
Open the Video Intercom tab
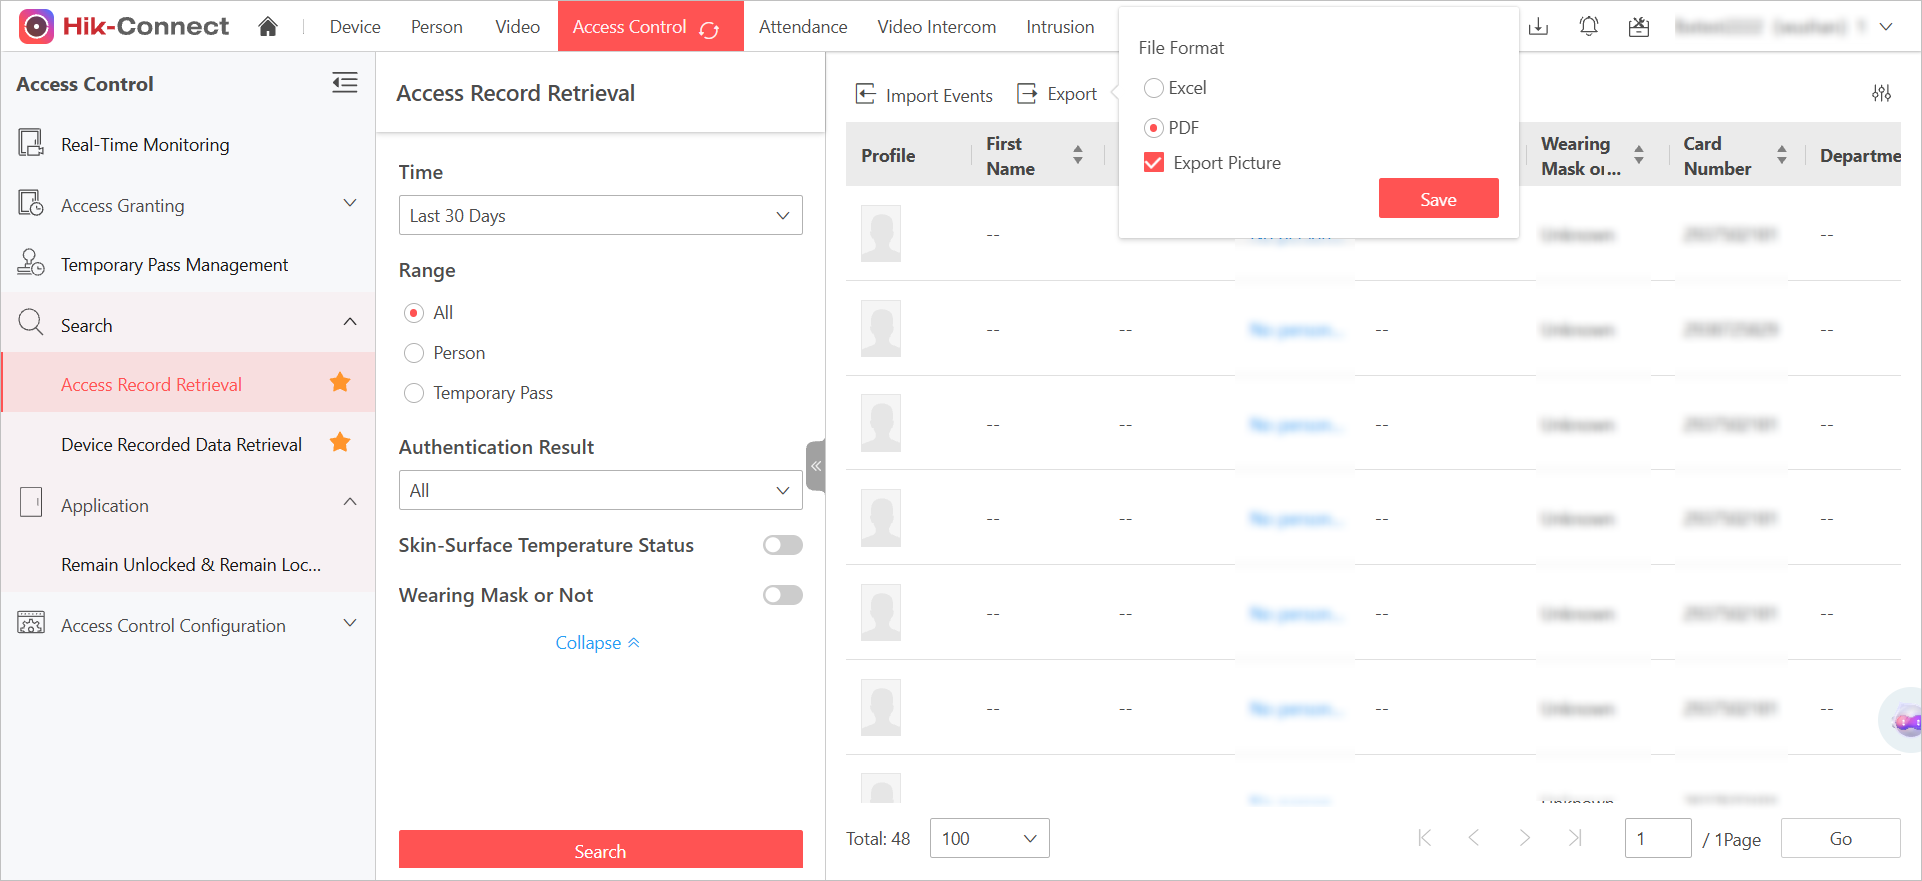pos(937,27)
